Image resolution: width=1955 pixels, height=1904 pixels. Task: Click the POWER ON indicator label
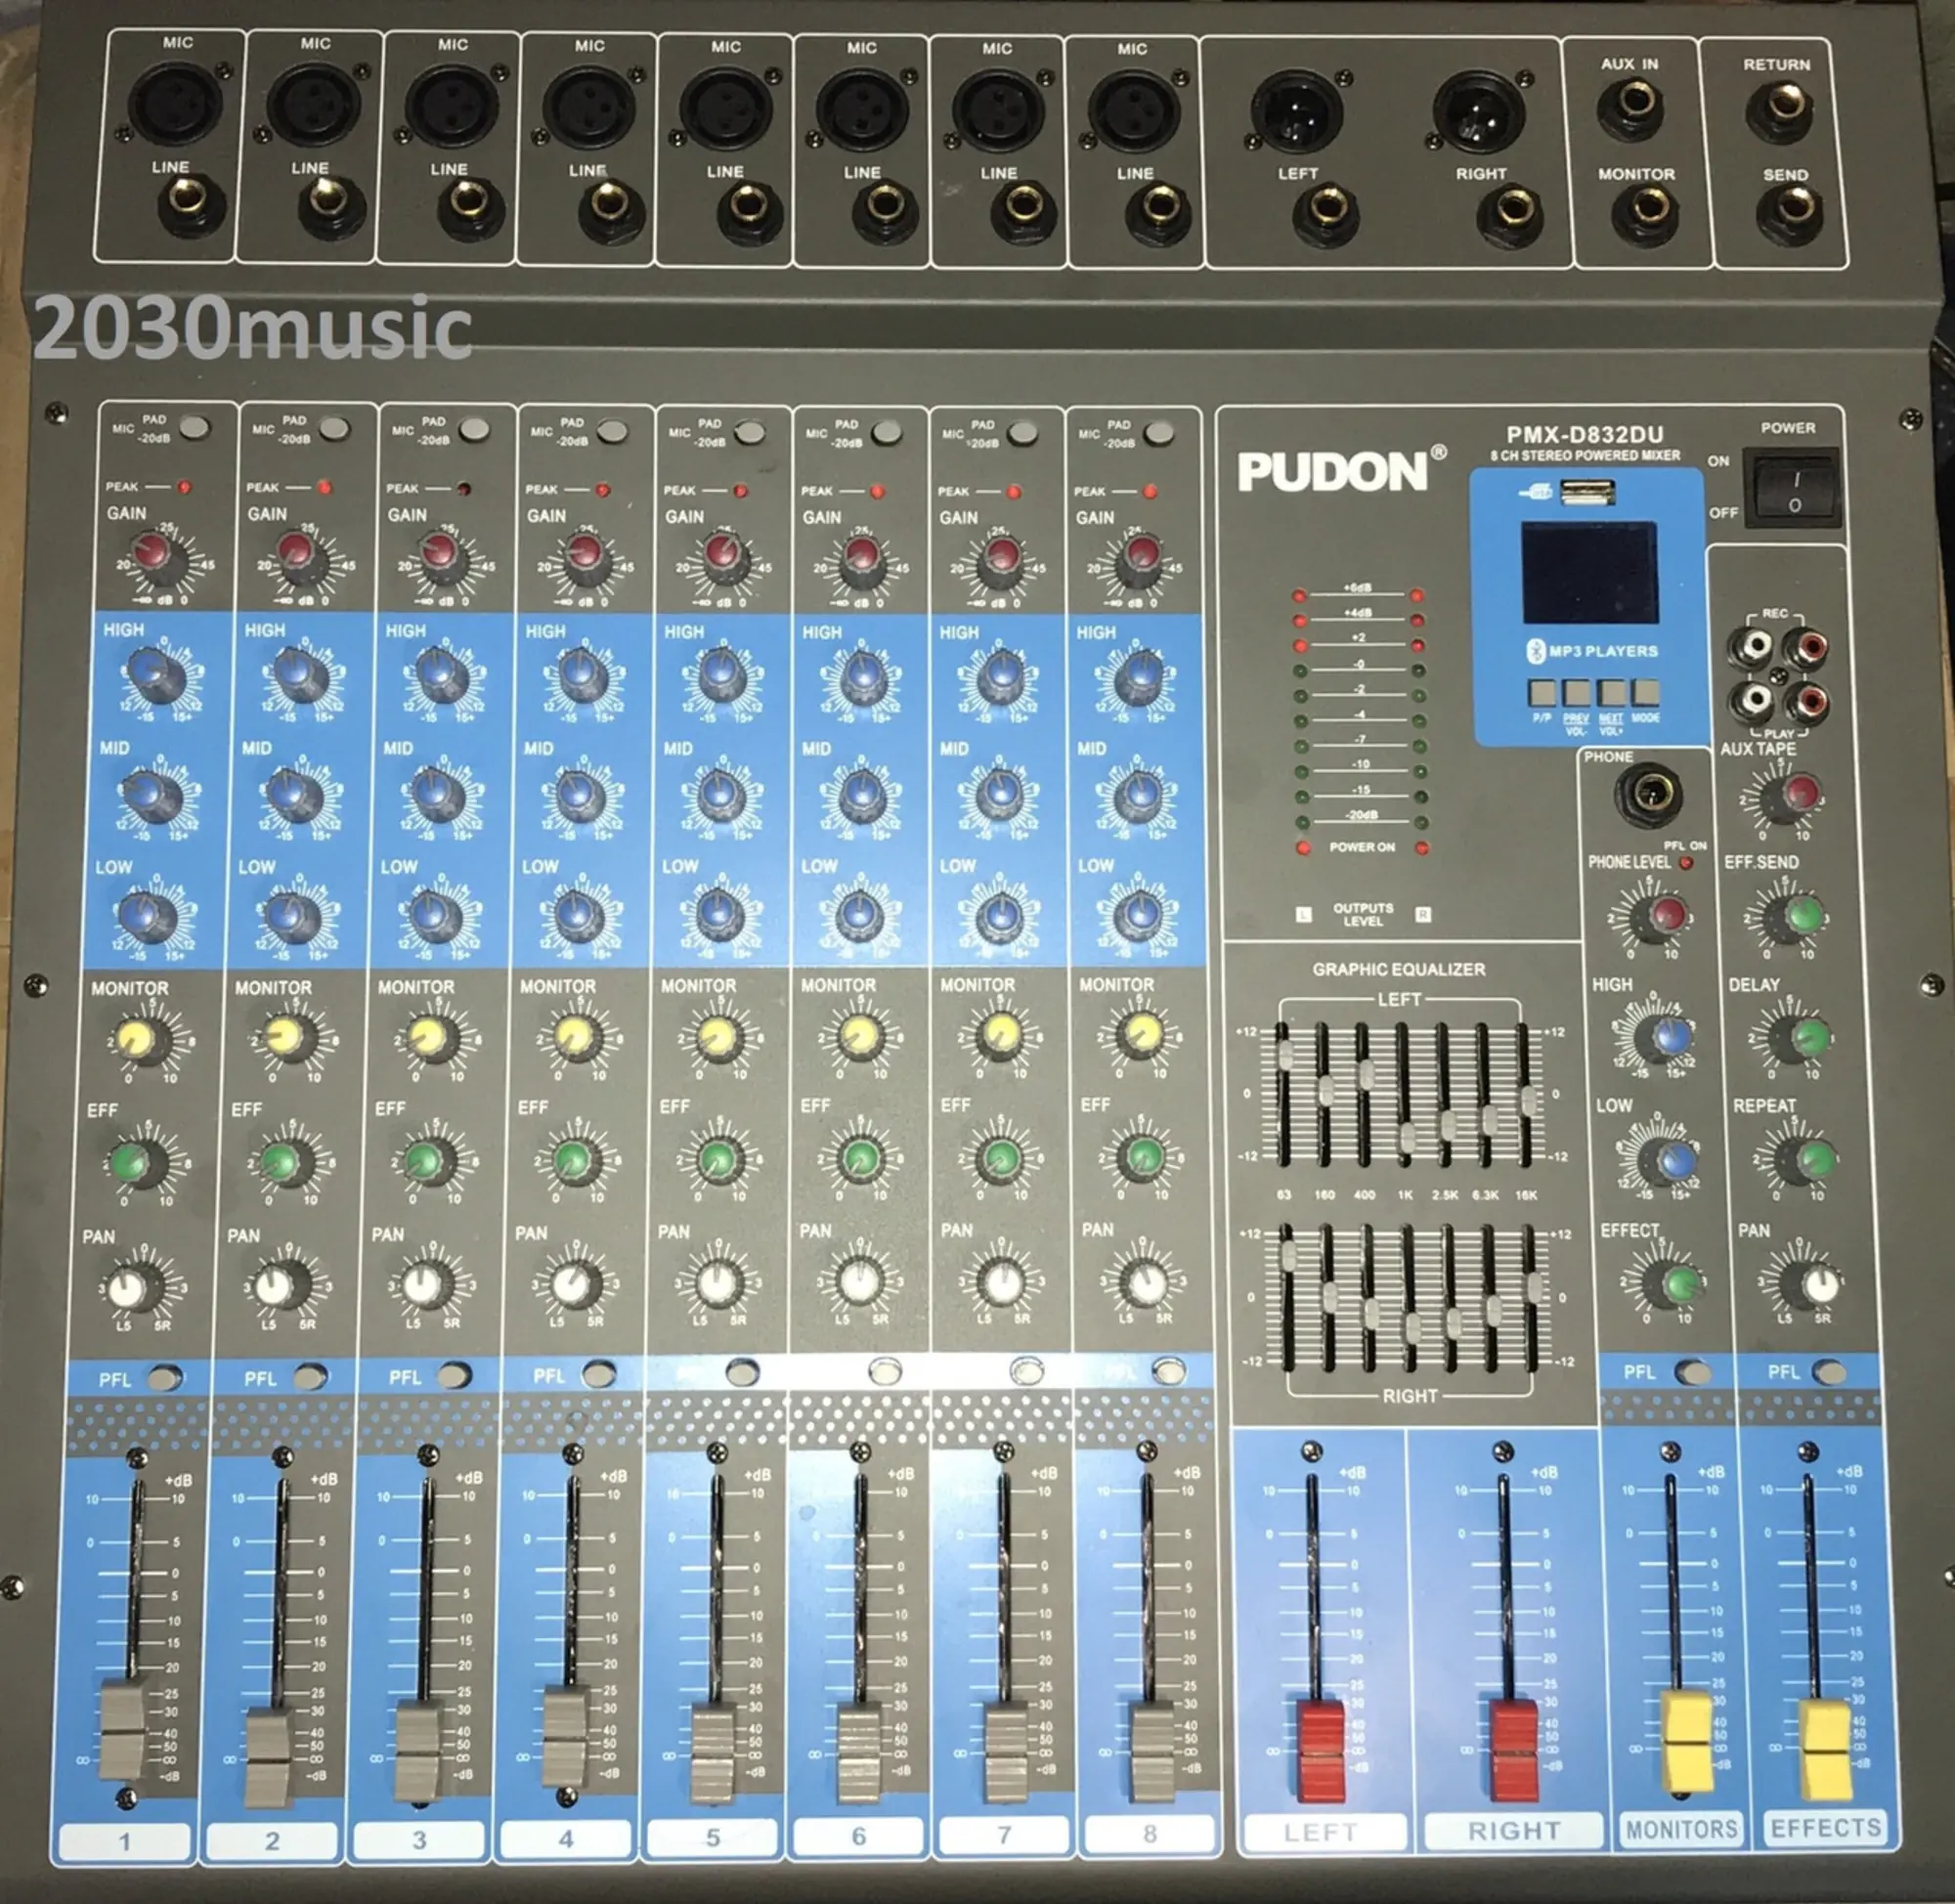tap(1362, 847)
